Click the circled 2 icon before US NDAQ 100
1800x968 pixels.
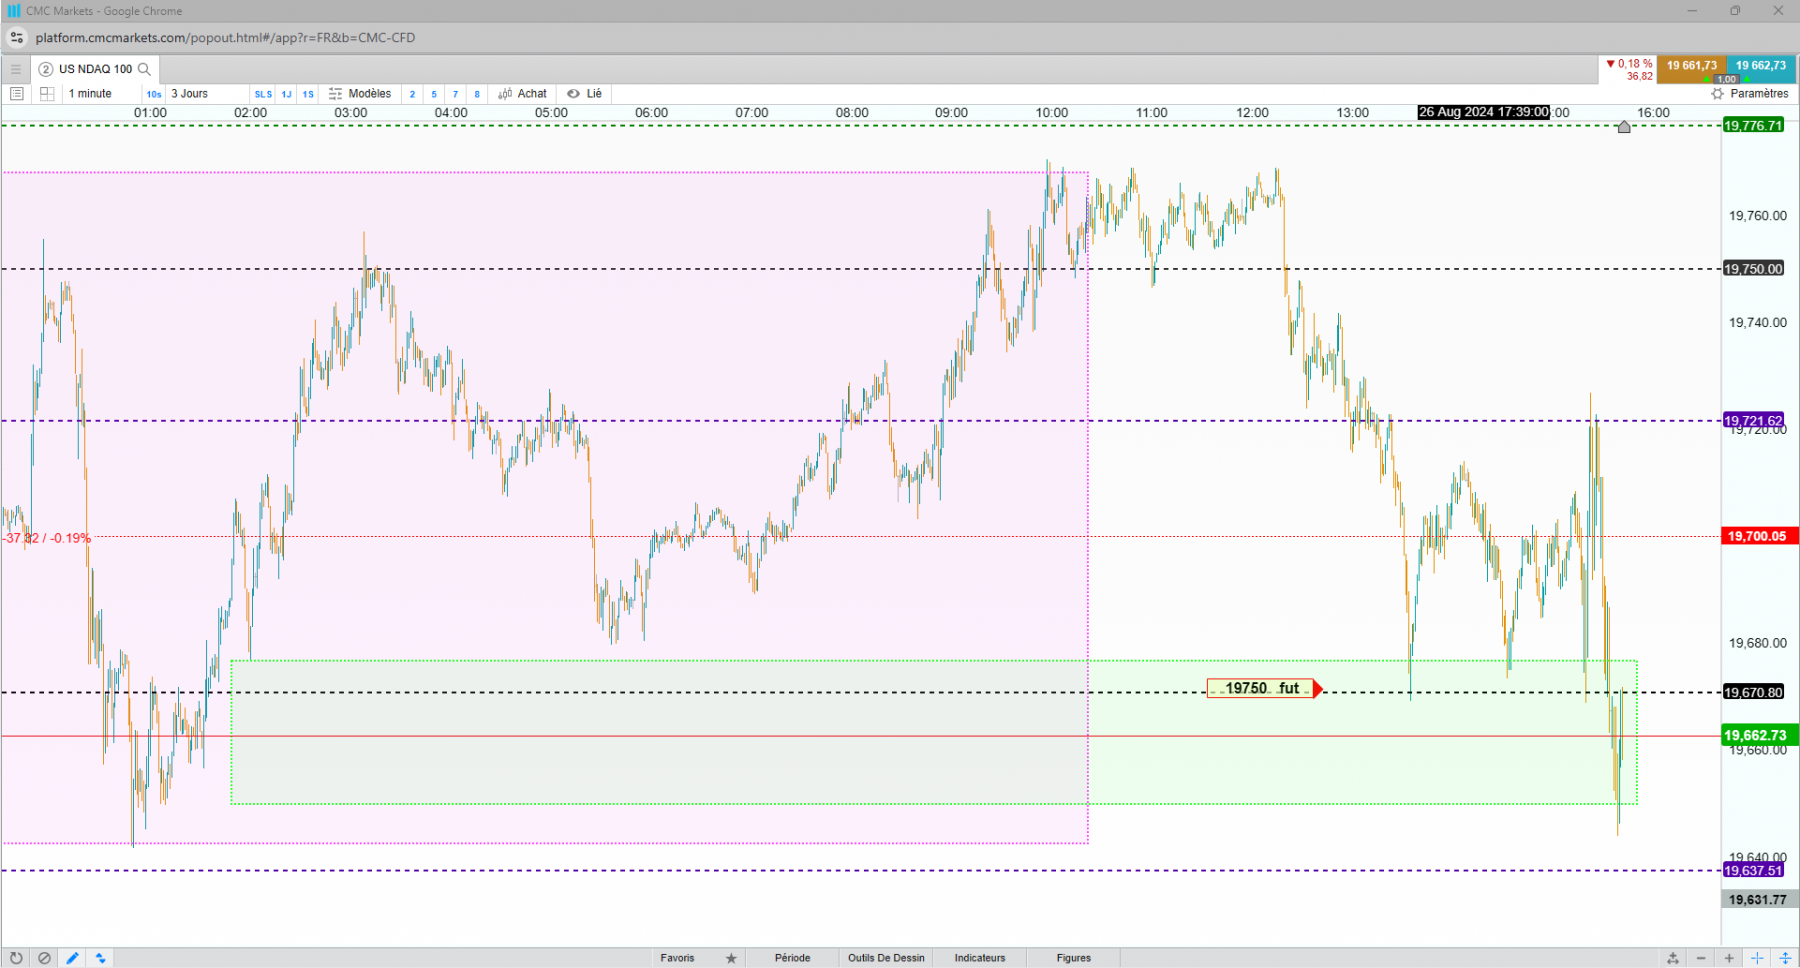coord(46,69)
